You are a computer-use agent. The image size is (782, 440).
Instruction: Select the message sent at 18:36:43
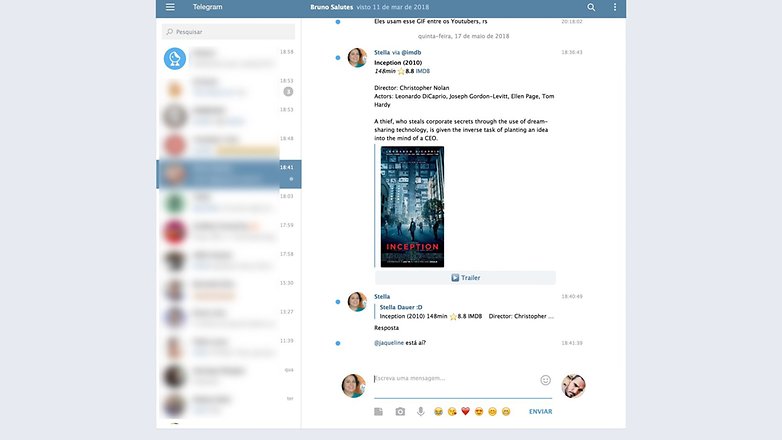click(x=338, y=58)
